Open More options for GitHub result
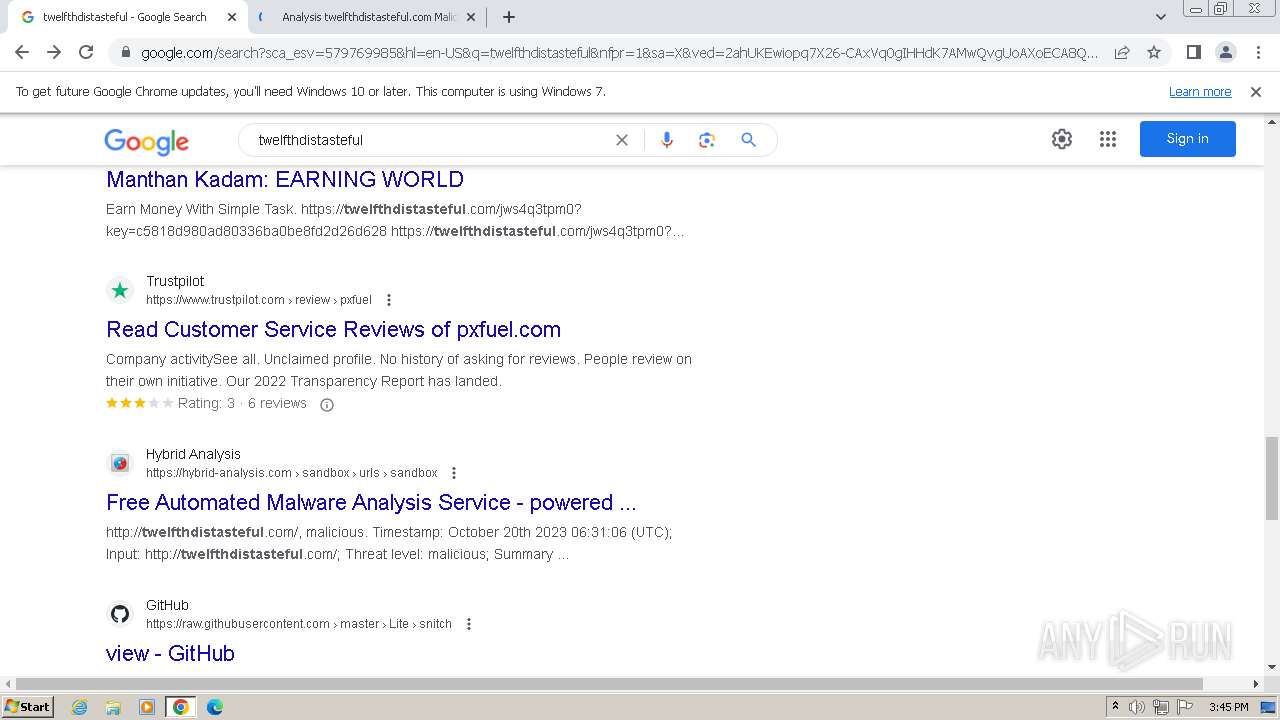Viewport: 1280px width, 720px height. (x=468, y=624)
